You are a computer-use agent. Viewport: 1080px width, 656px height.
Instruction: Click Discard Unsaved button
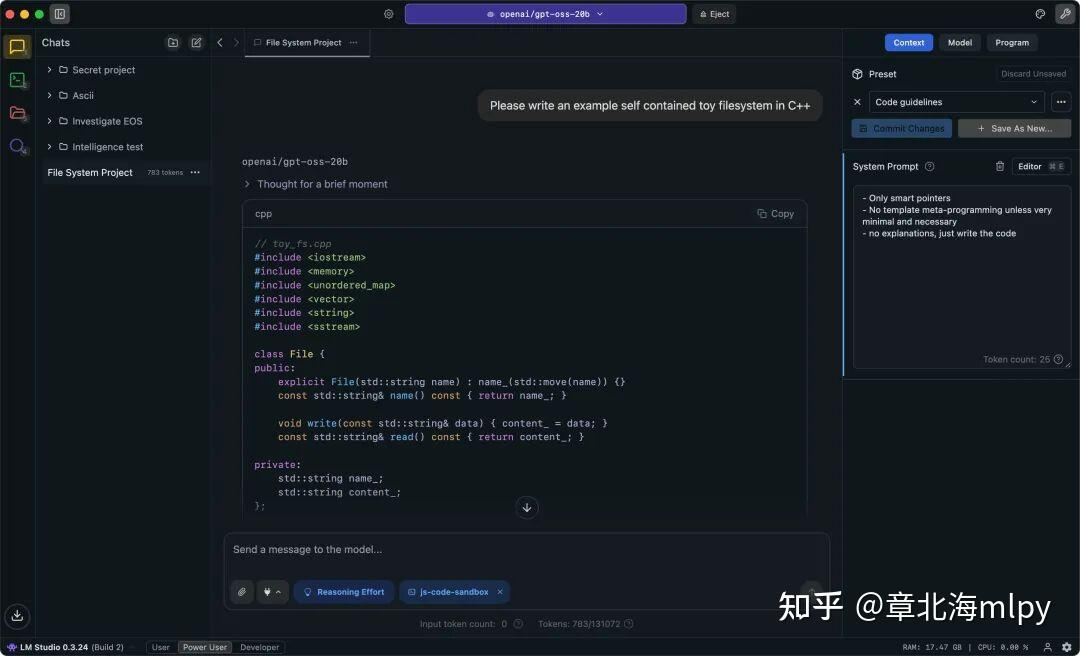click(x=1033, y=74)
